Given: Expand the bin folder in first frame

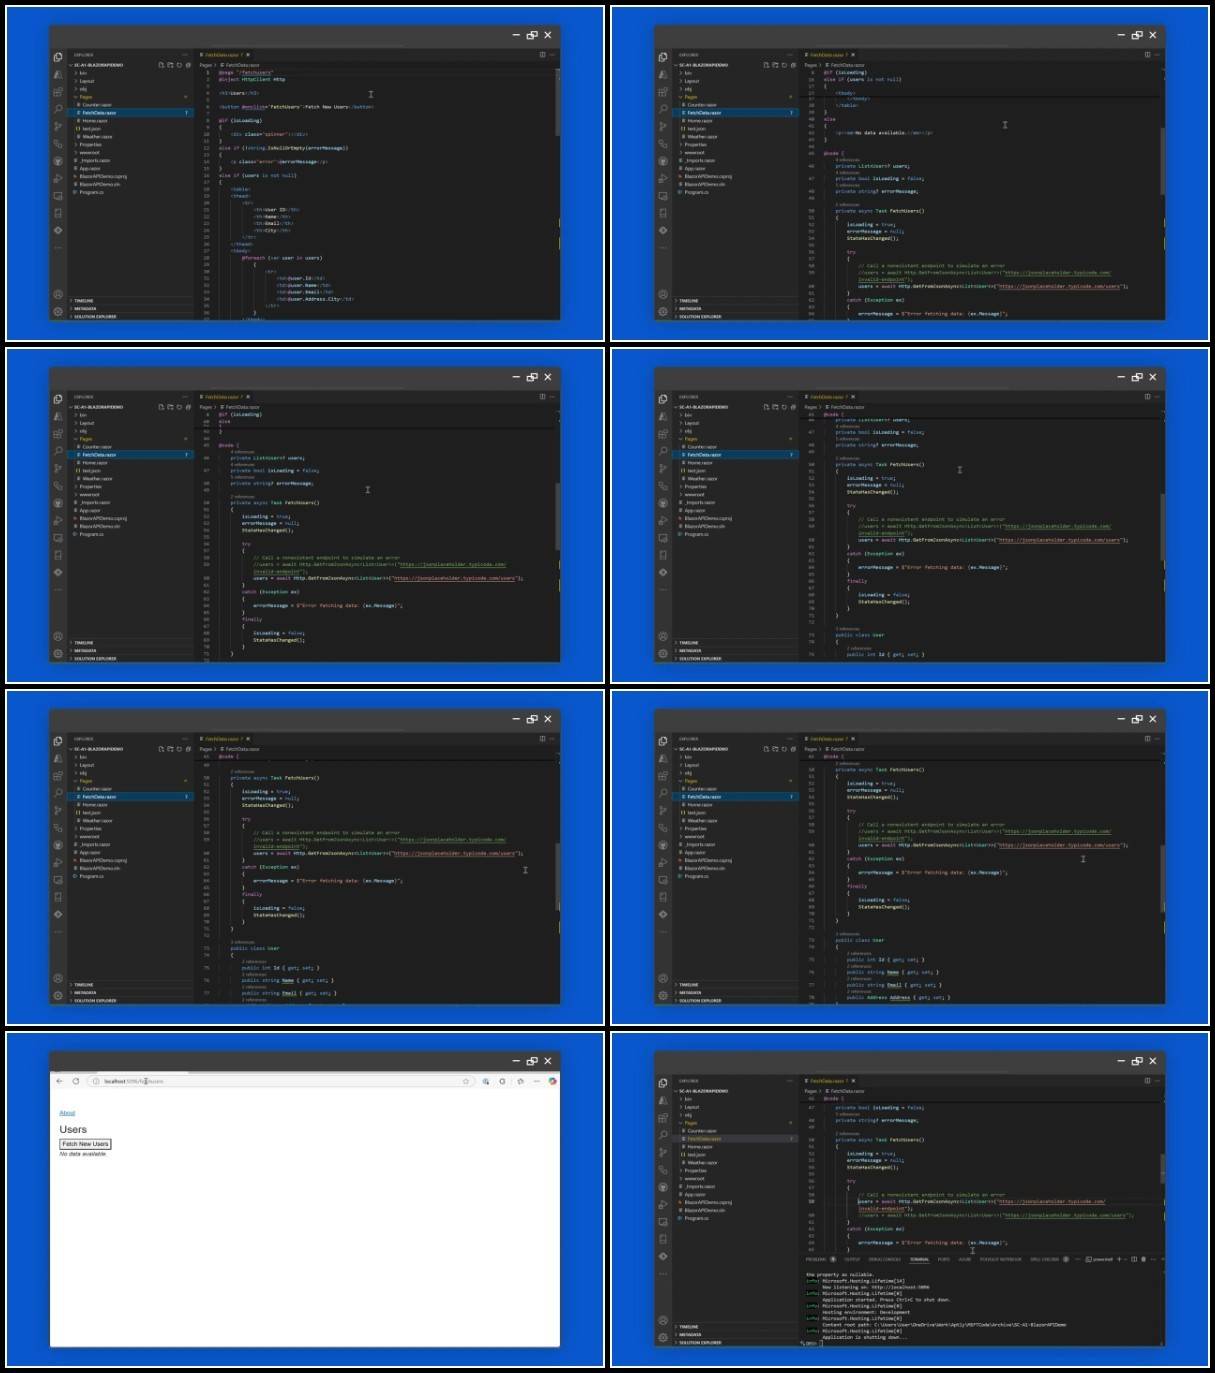Looking at the screenshot, I should [132, 73].
